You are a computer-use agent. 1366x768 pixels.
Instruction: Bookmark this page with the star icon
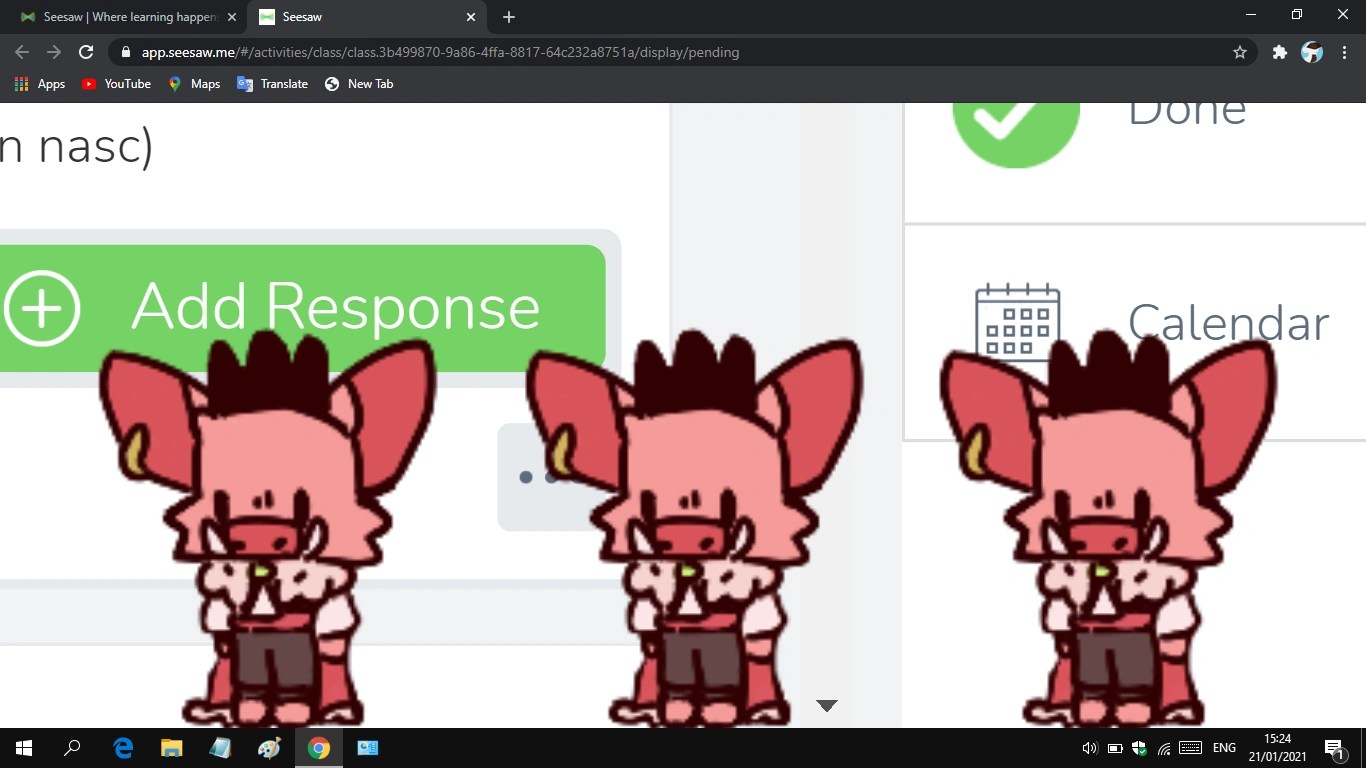point(1240,52)
